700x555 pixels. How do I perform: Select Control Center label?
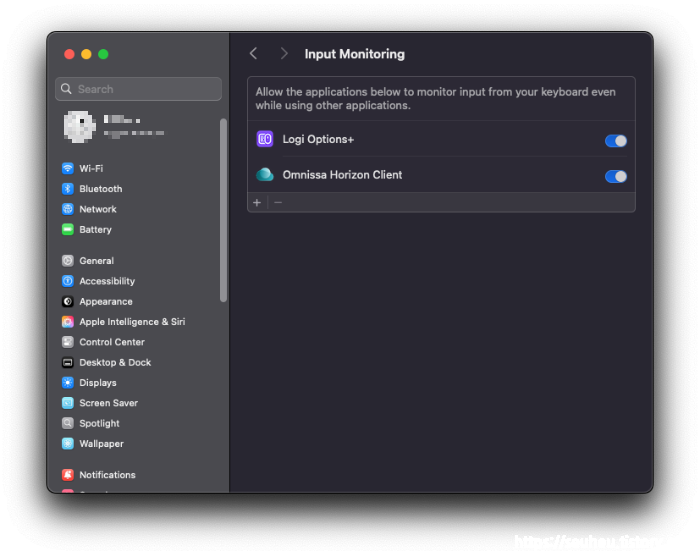[x=112, y=342]
